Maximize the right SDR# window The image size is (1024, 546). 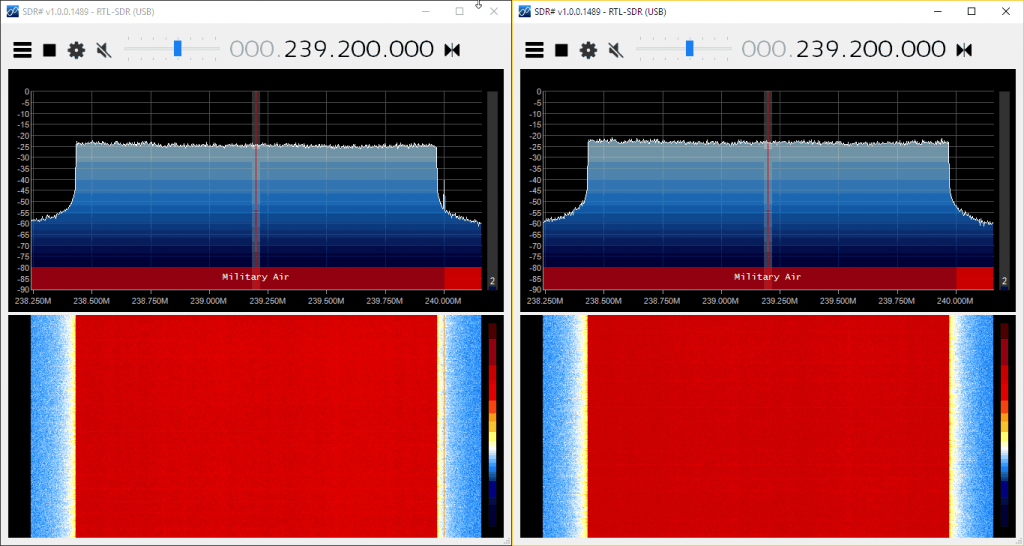(971, 11)
